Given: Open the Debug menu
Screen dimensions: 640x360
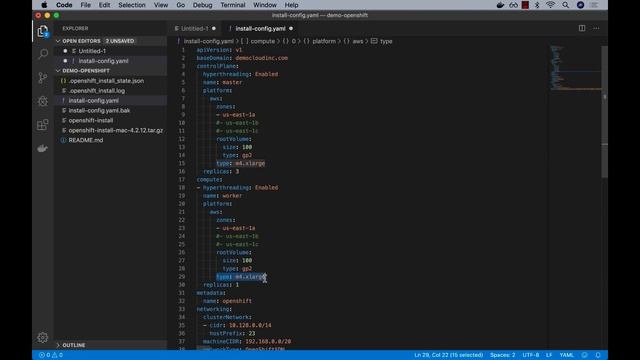Looking at the screenshot, I should 202,5.
